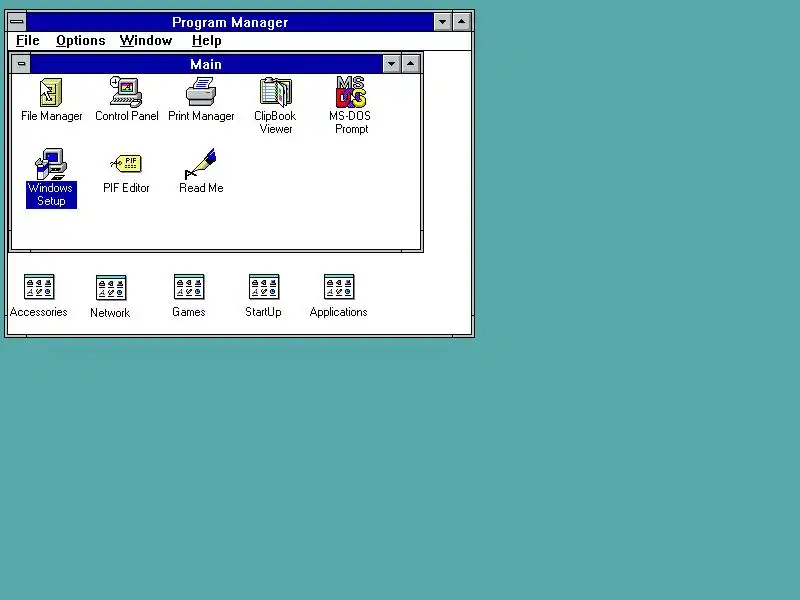The image size is (800, 600).
Task: Click the 'File Manager' label text
Action: click(x=52, y=116)
